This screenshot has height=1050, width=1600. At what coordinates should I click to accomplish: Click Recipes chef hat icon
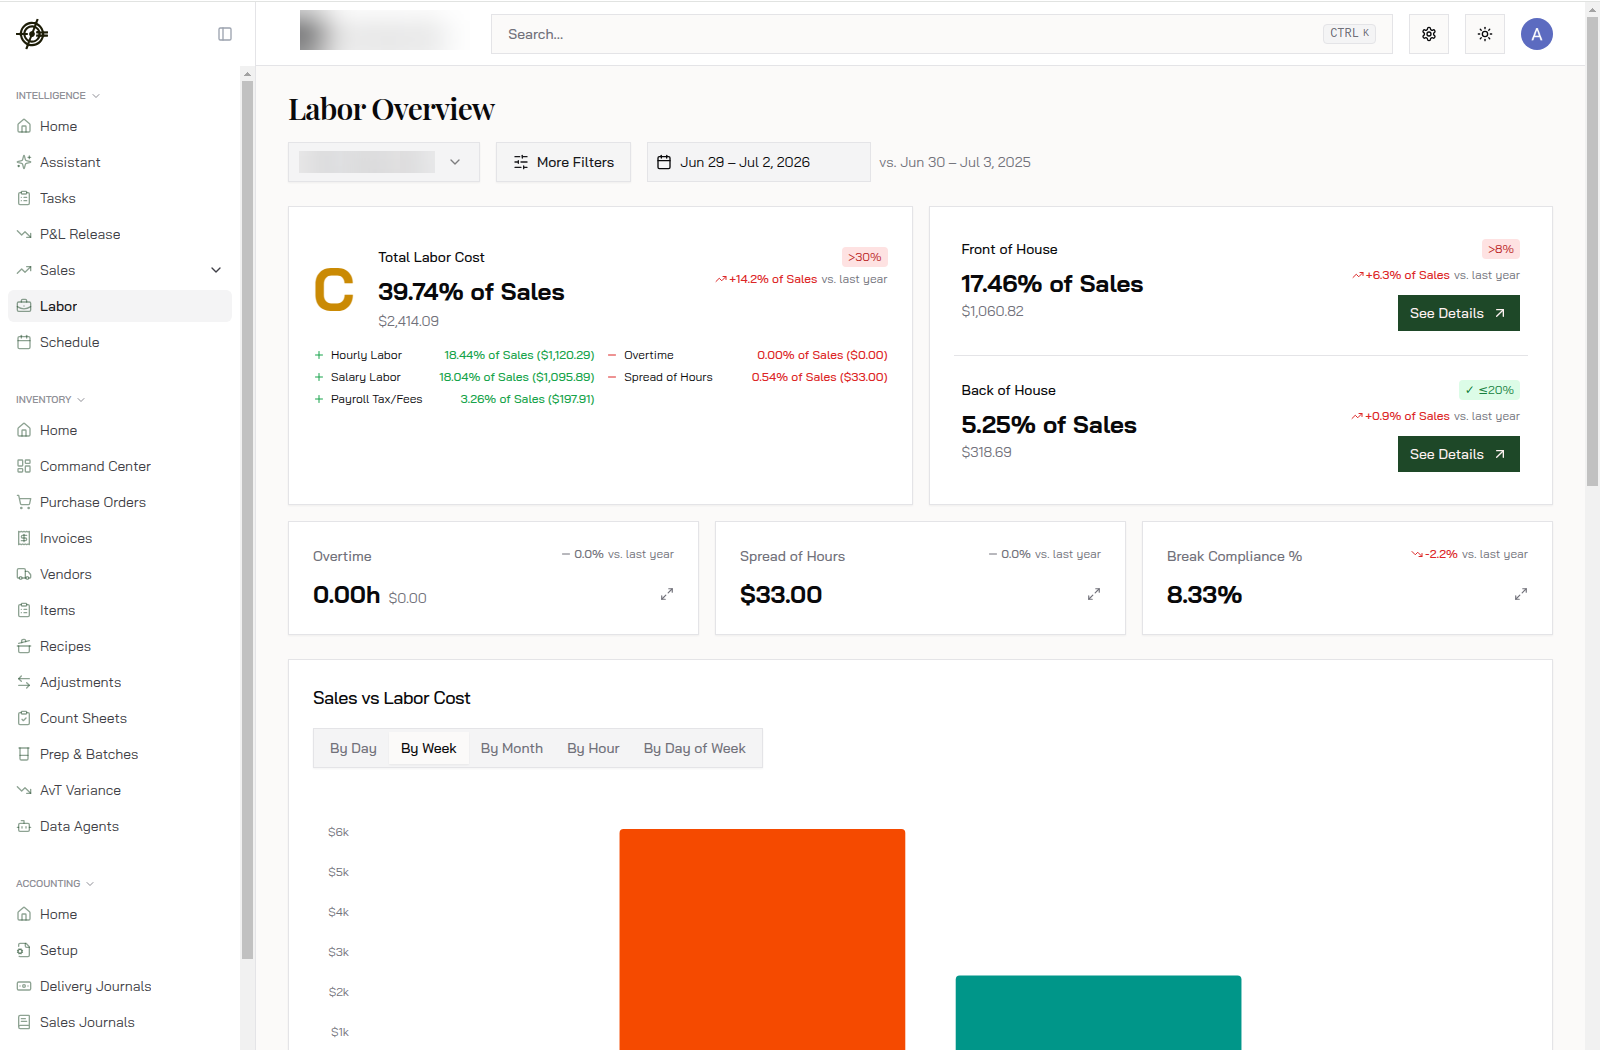coord(24,646)
